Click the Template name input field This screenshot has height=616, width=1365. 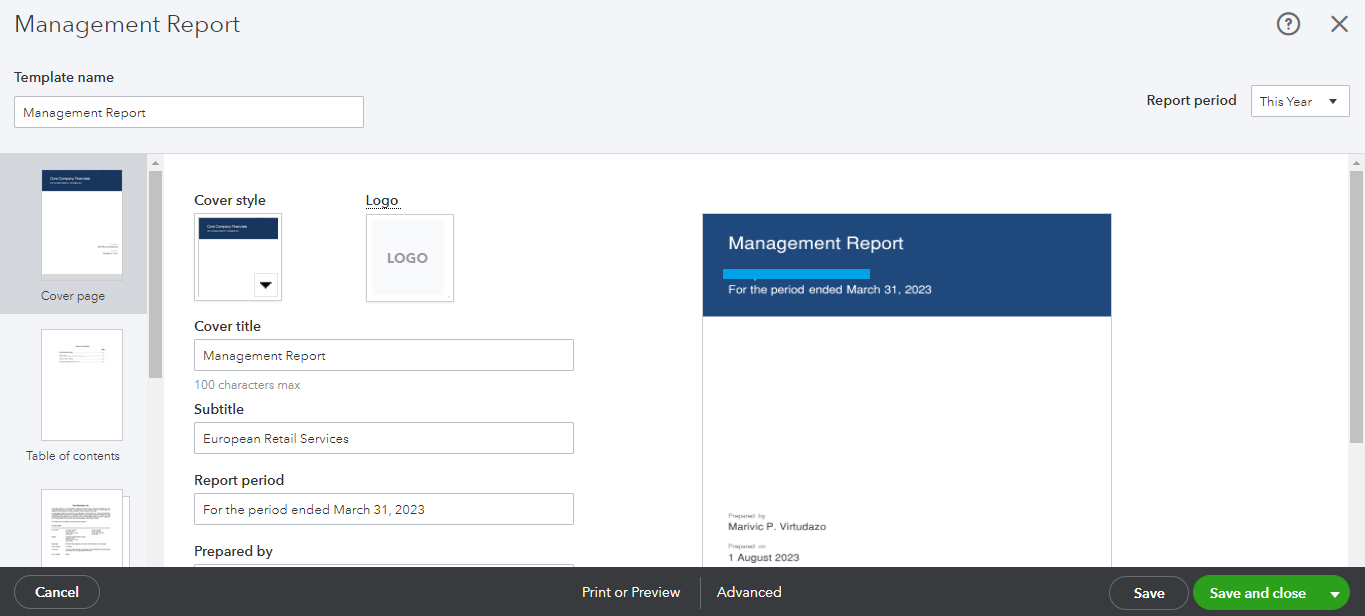pyautogui.click(x=189, y=112)
